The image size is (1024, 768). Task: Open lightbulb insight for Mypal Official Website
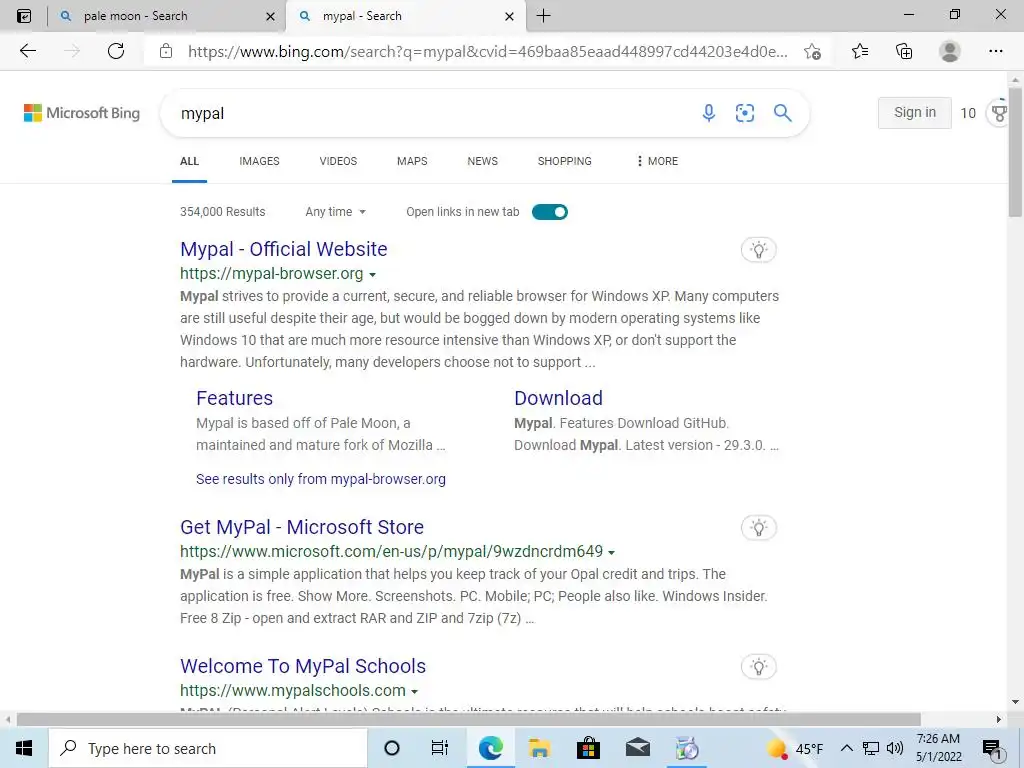[x=758, y=249]
